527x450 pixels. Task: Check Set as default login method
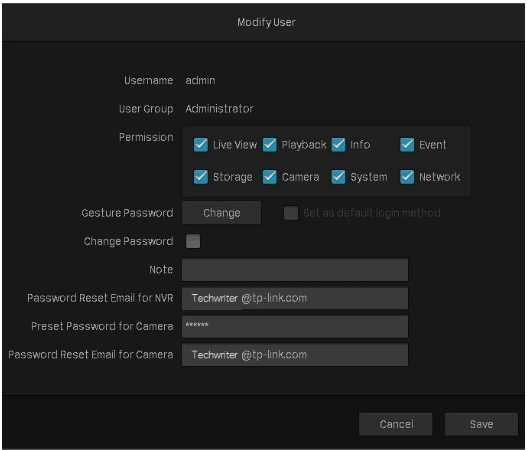[x=291, y=213]
